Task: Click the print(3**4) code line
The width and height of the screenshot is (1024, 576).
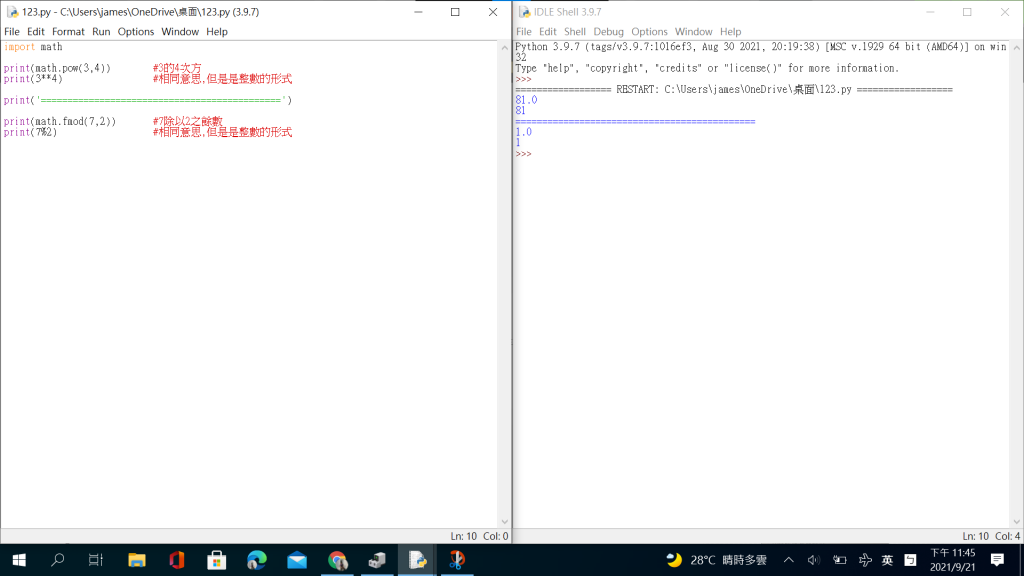Action: tap(33, 79)
